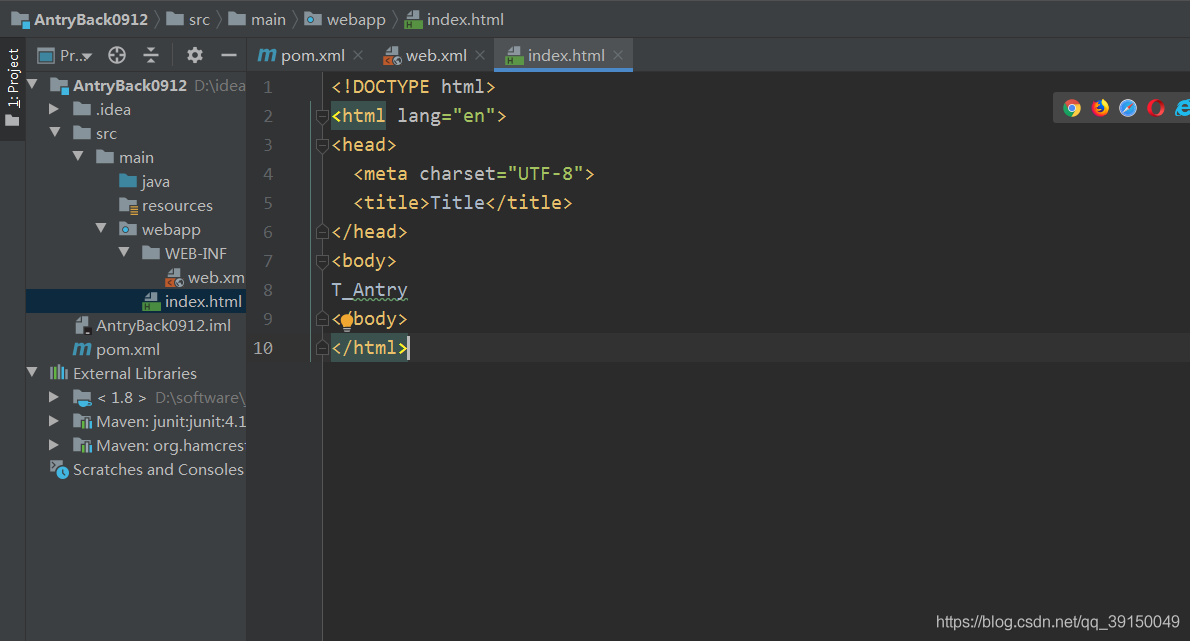Screen dimensions: 1190x641
Task: Expand Maven: junit library node
Action: pos(54,421)
